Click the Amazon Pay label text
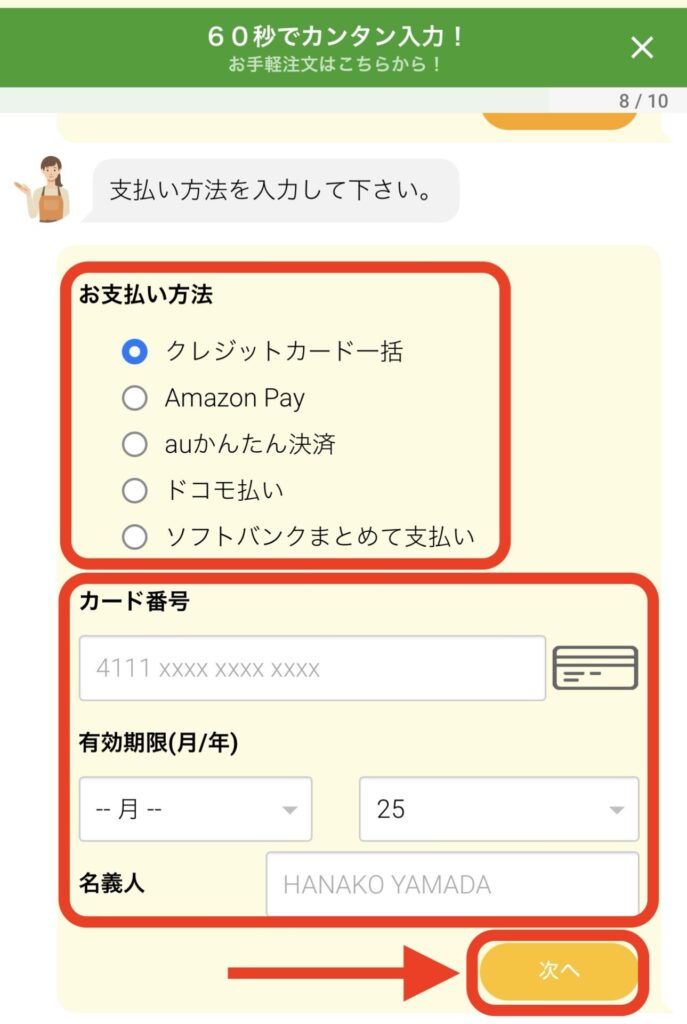Viewport: 687px width, 1024px height. coord(234,398)
